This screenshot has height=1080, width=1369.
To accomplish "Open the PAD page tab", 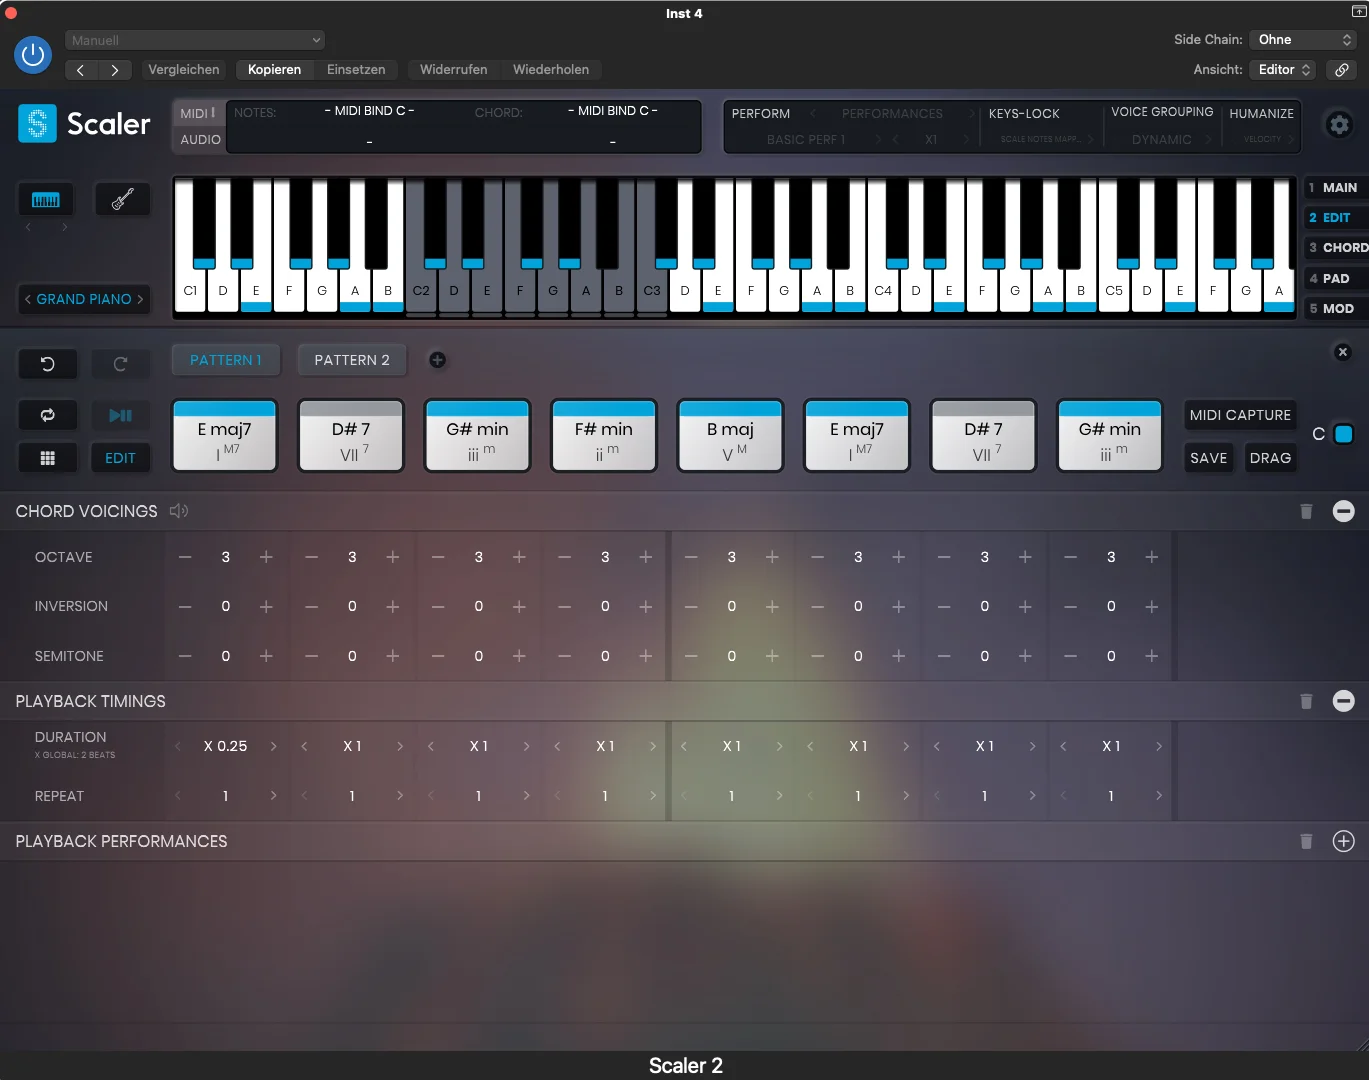I will pyautogui.click(x=1337, y=278).
